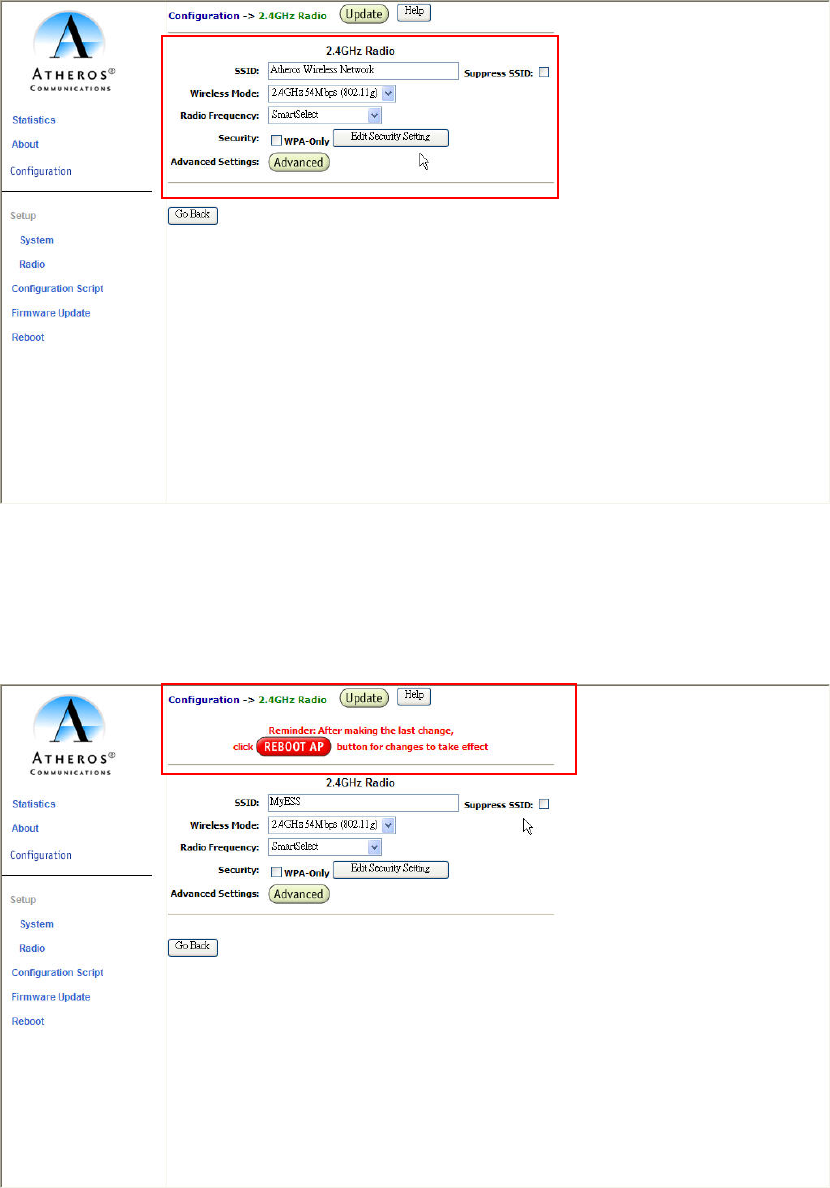Click the Atheros logo in the bottom screenshot
The height and width of the screenshot is (1188, 830).
71,736
